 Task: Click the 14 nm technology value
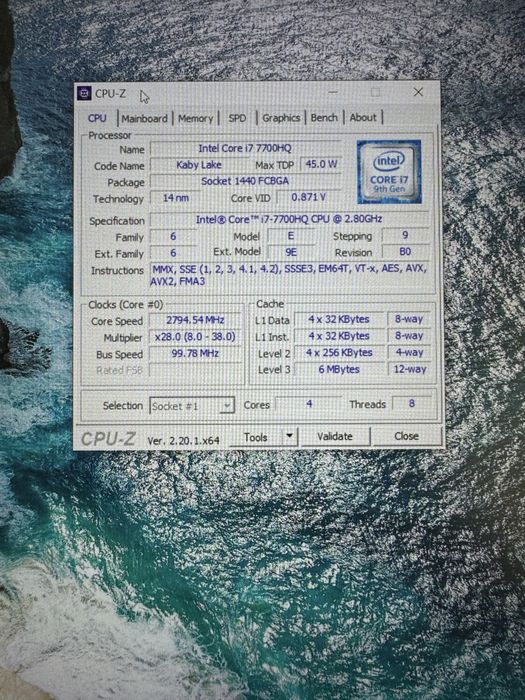tap(175, 198)
